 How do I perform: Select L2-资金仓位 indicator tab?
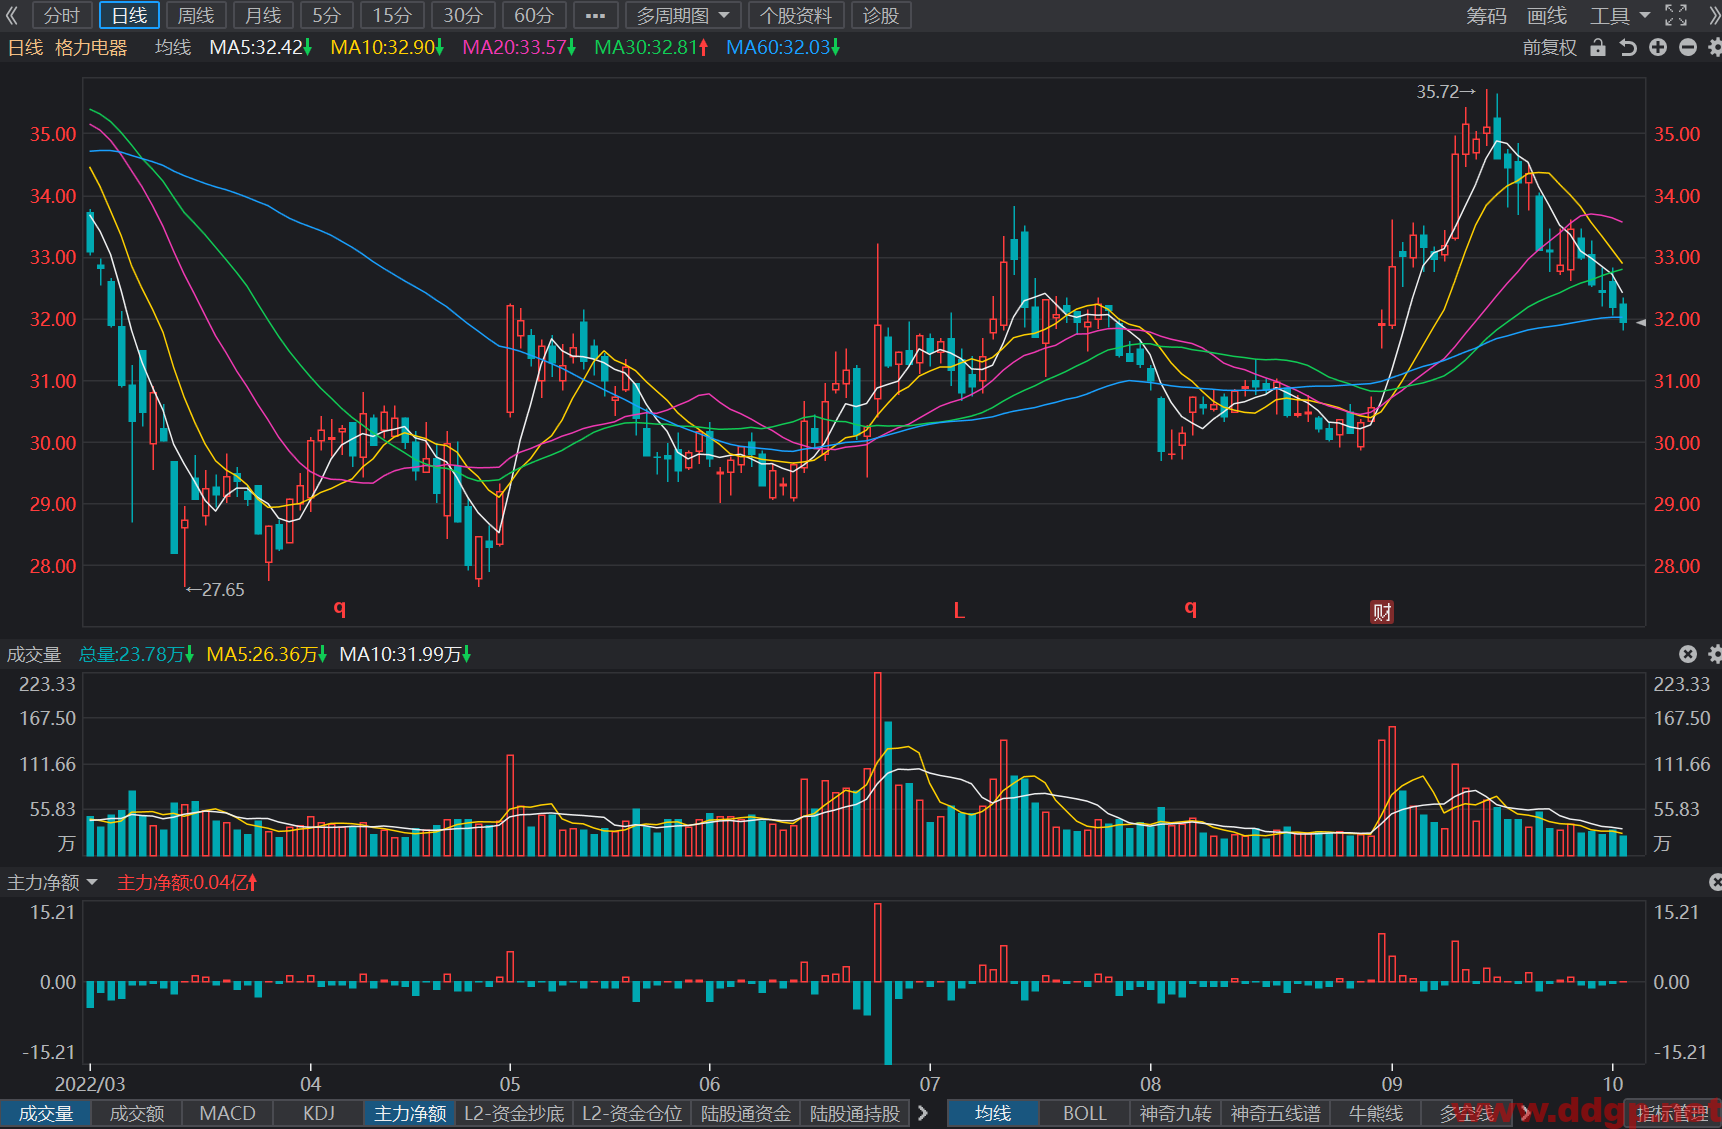(632, 1113)
